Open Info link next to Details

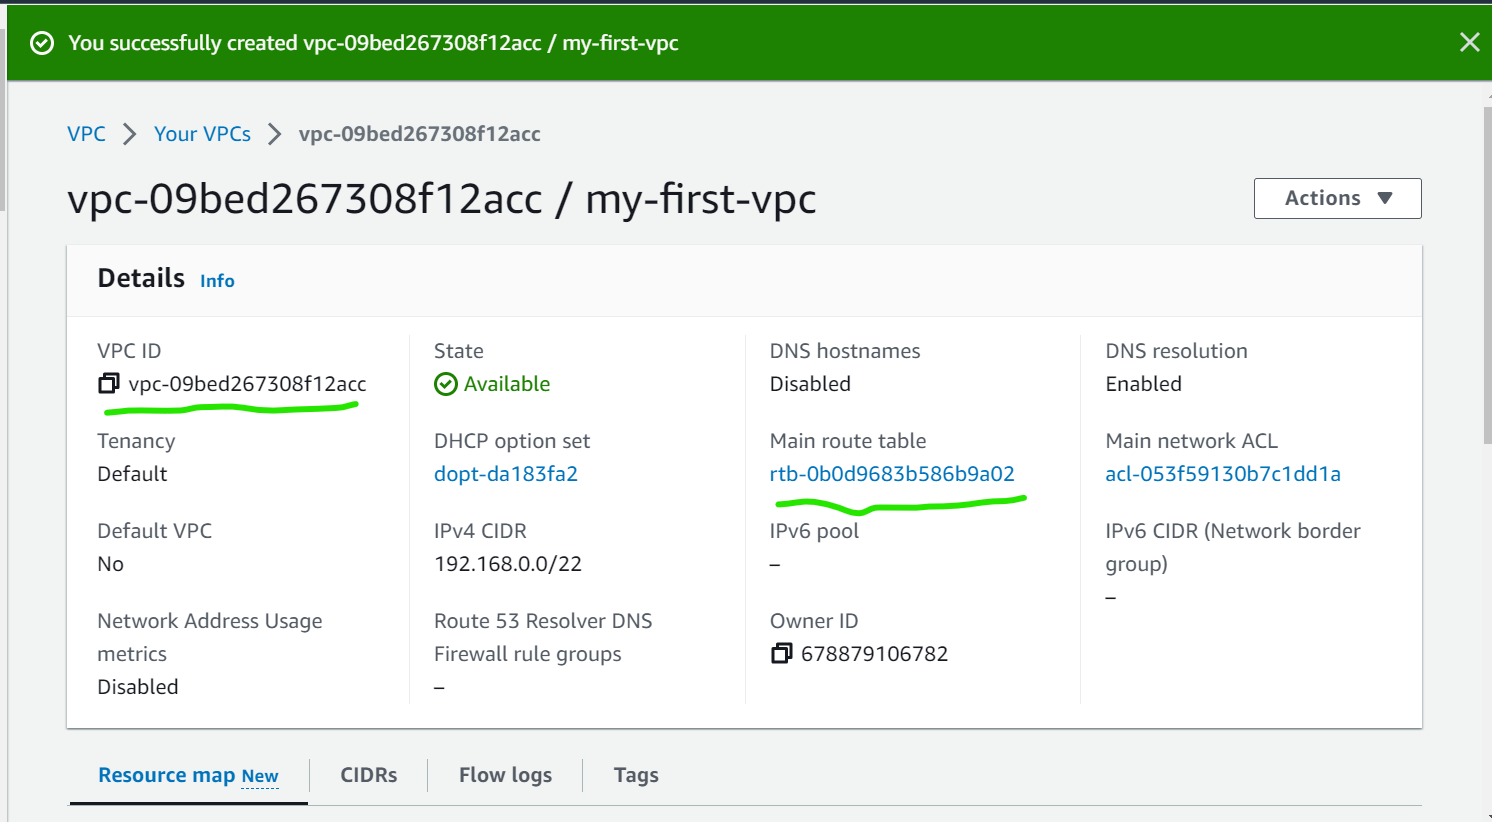tap(217, 281)
